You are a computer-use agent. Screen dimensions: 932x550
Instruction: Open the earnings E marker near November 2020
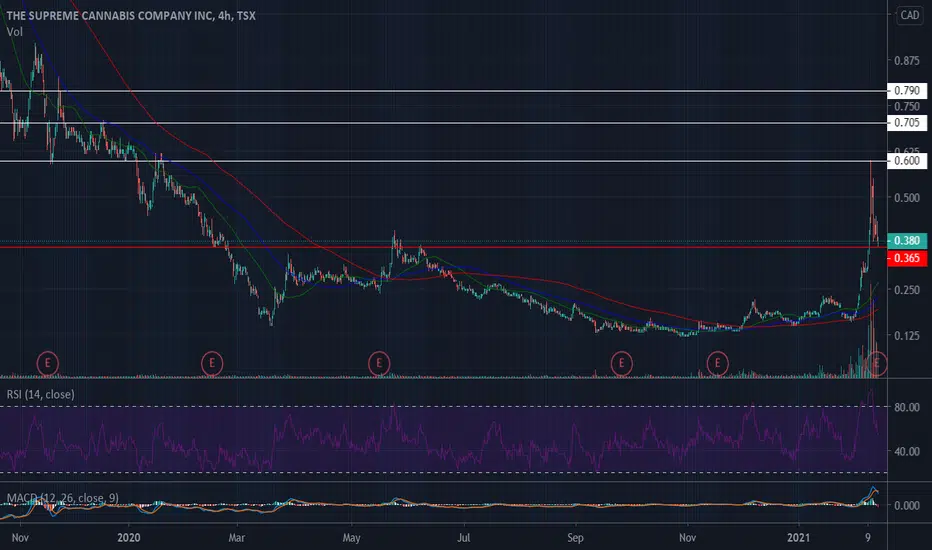pyautogui.click(x=717, y=363)
